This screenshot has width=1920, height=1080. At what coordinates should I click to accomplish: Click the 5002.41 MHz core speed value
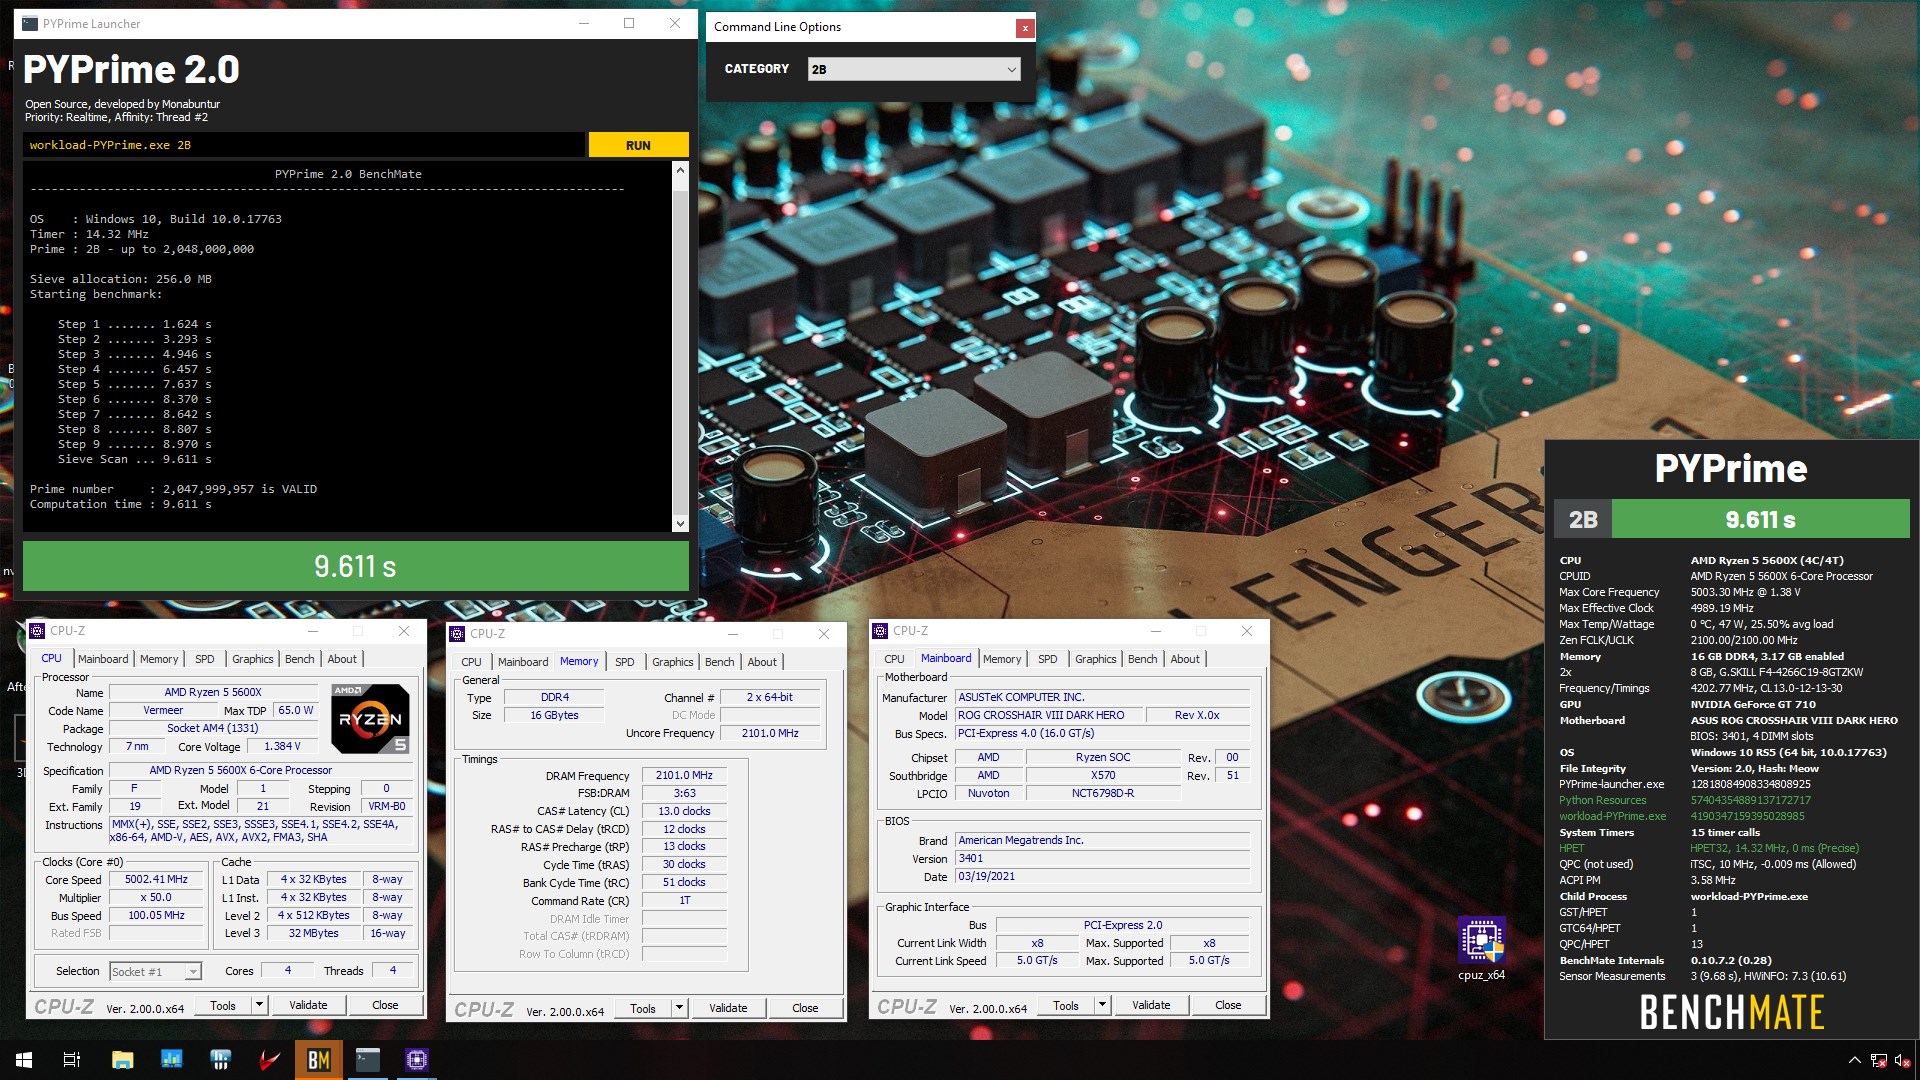[156, 880]
